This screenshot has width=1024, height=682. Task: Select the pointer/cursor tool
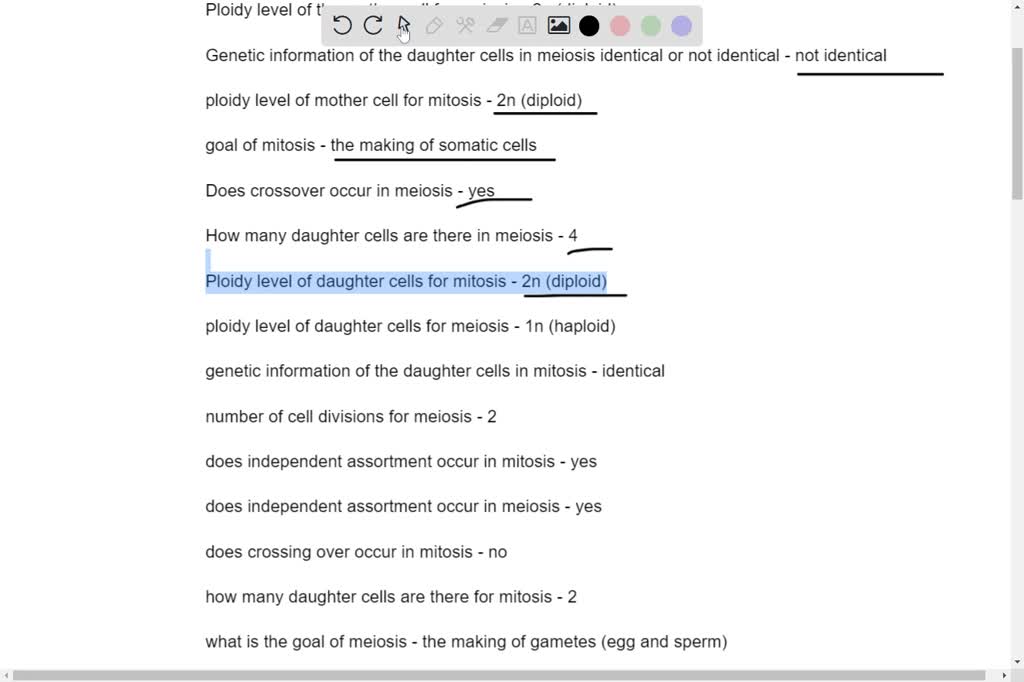403,25
